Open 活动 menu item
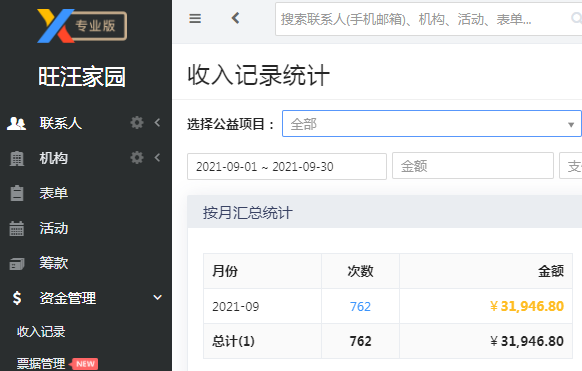 coord(54,228)
